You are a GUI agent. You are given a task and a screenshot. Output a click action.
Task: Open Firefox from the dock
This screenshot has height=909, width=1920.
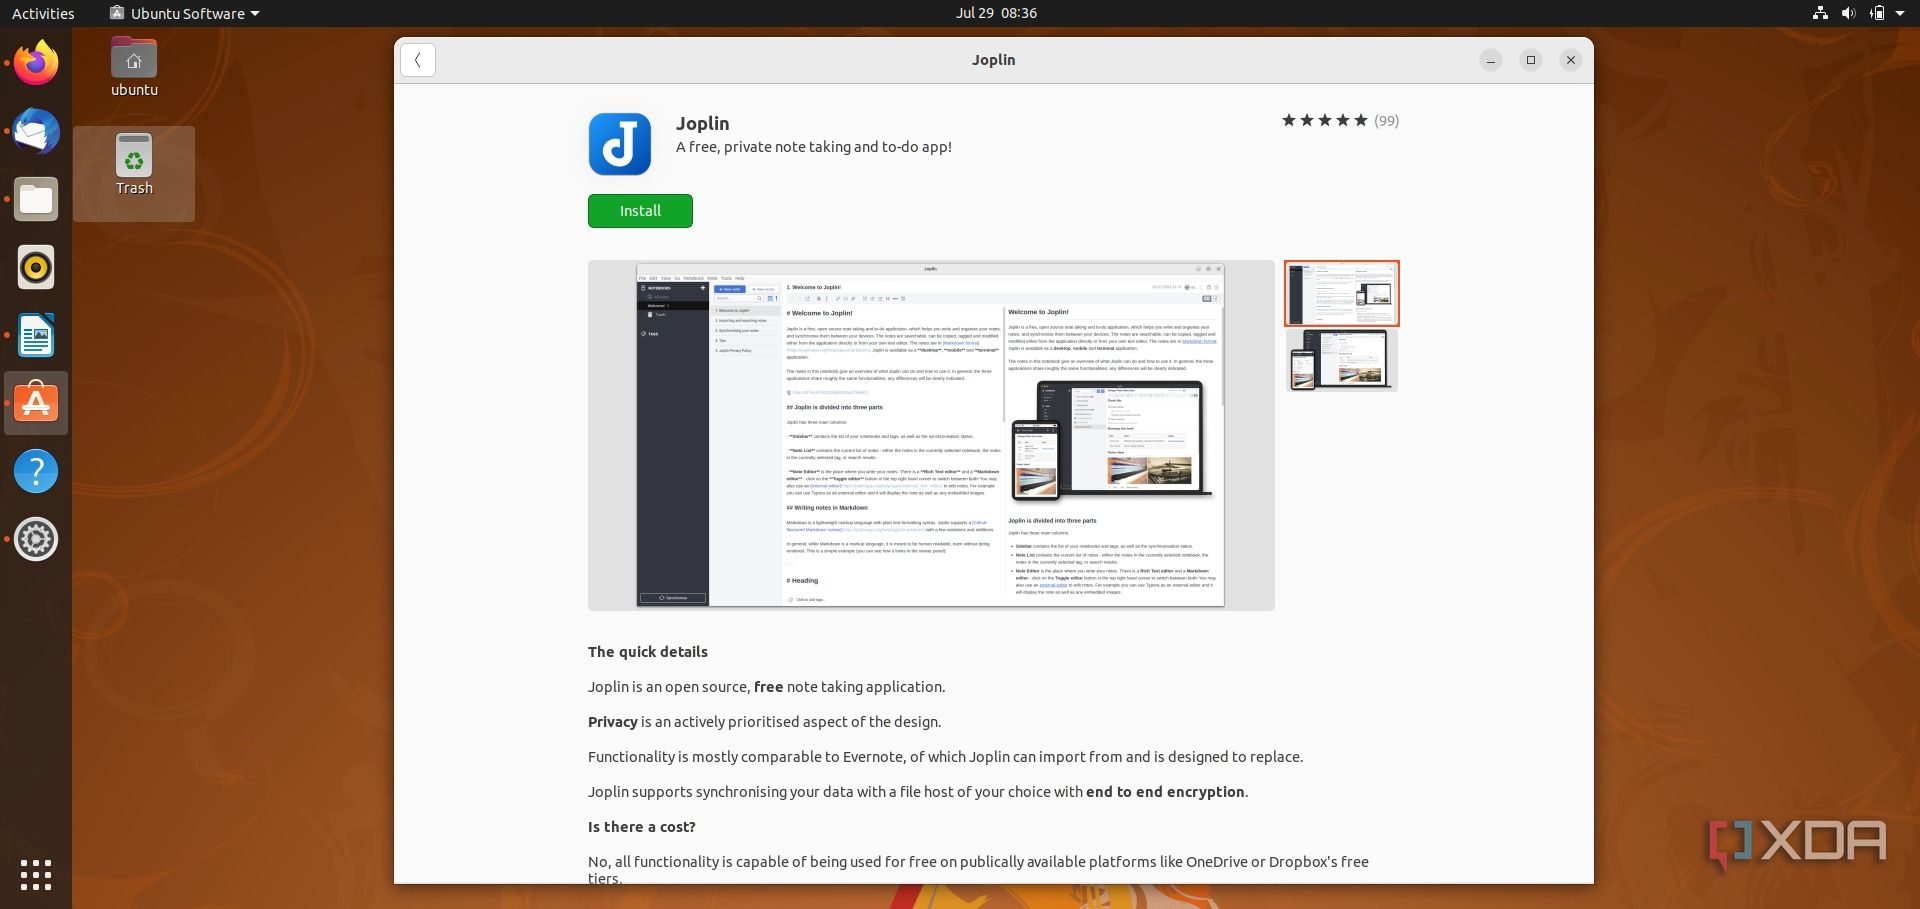[x=36, y=64]
